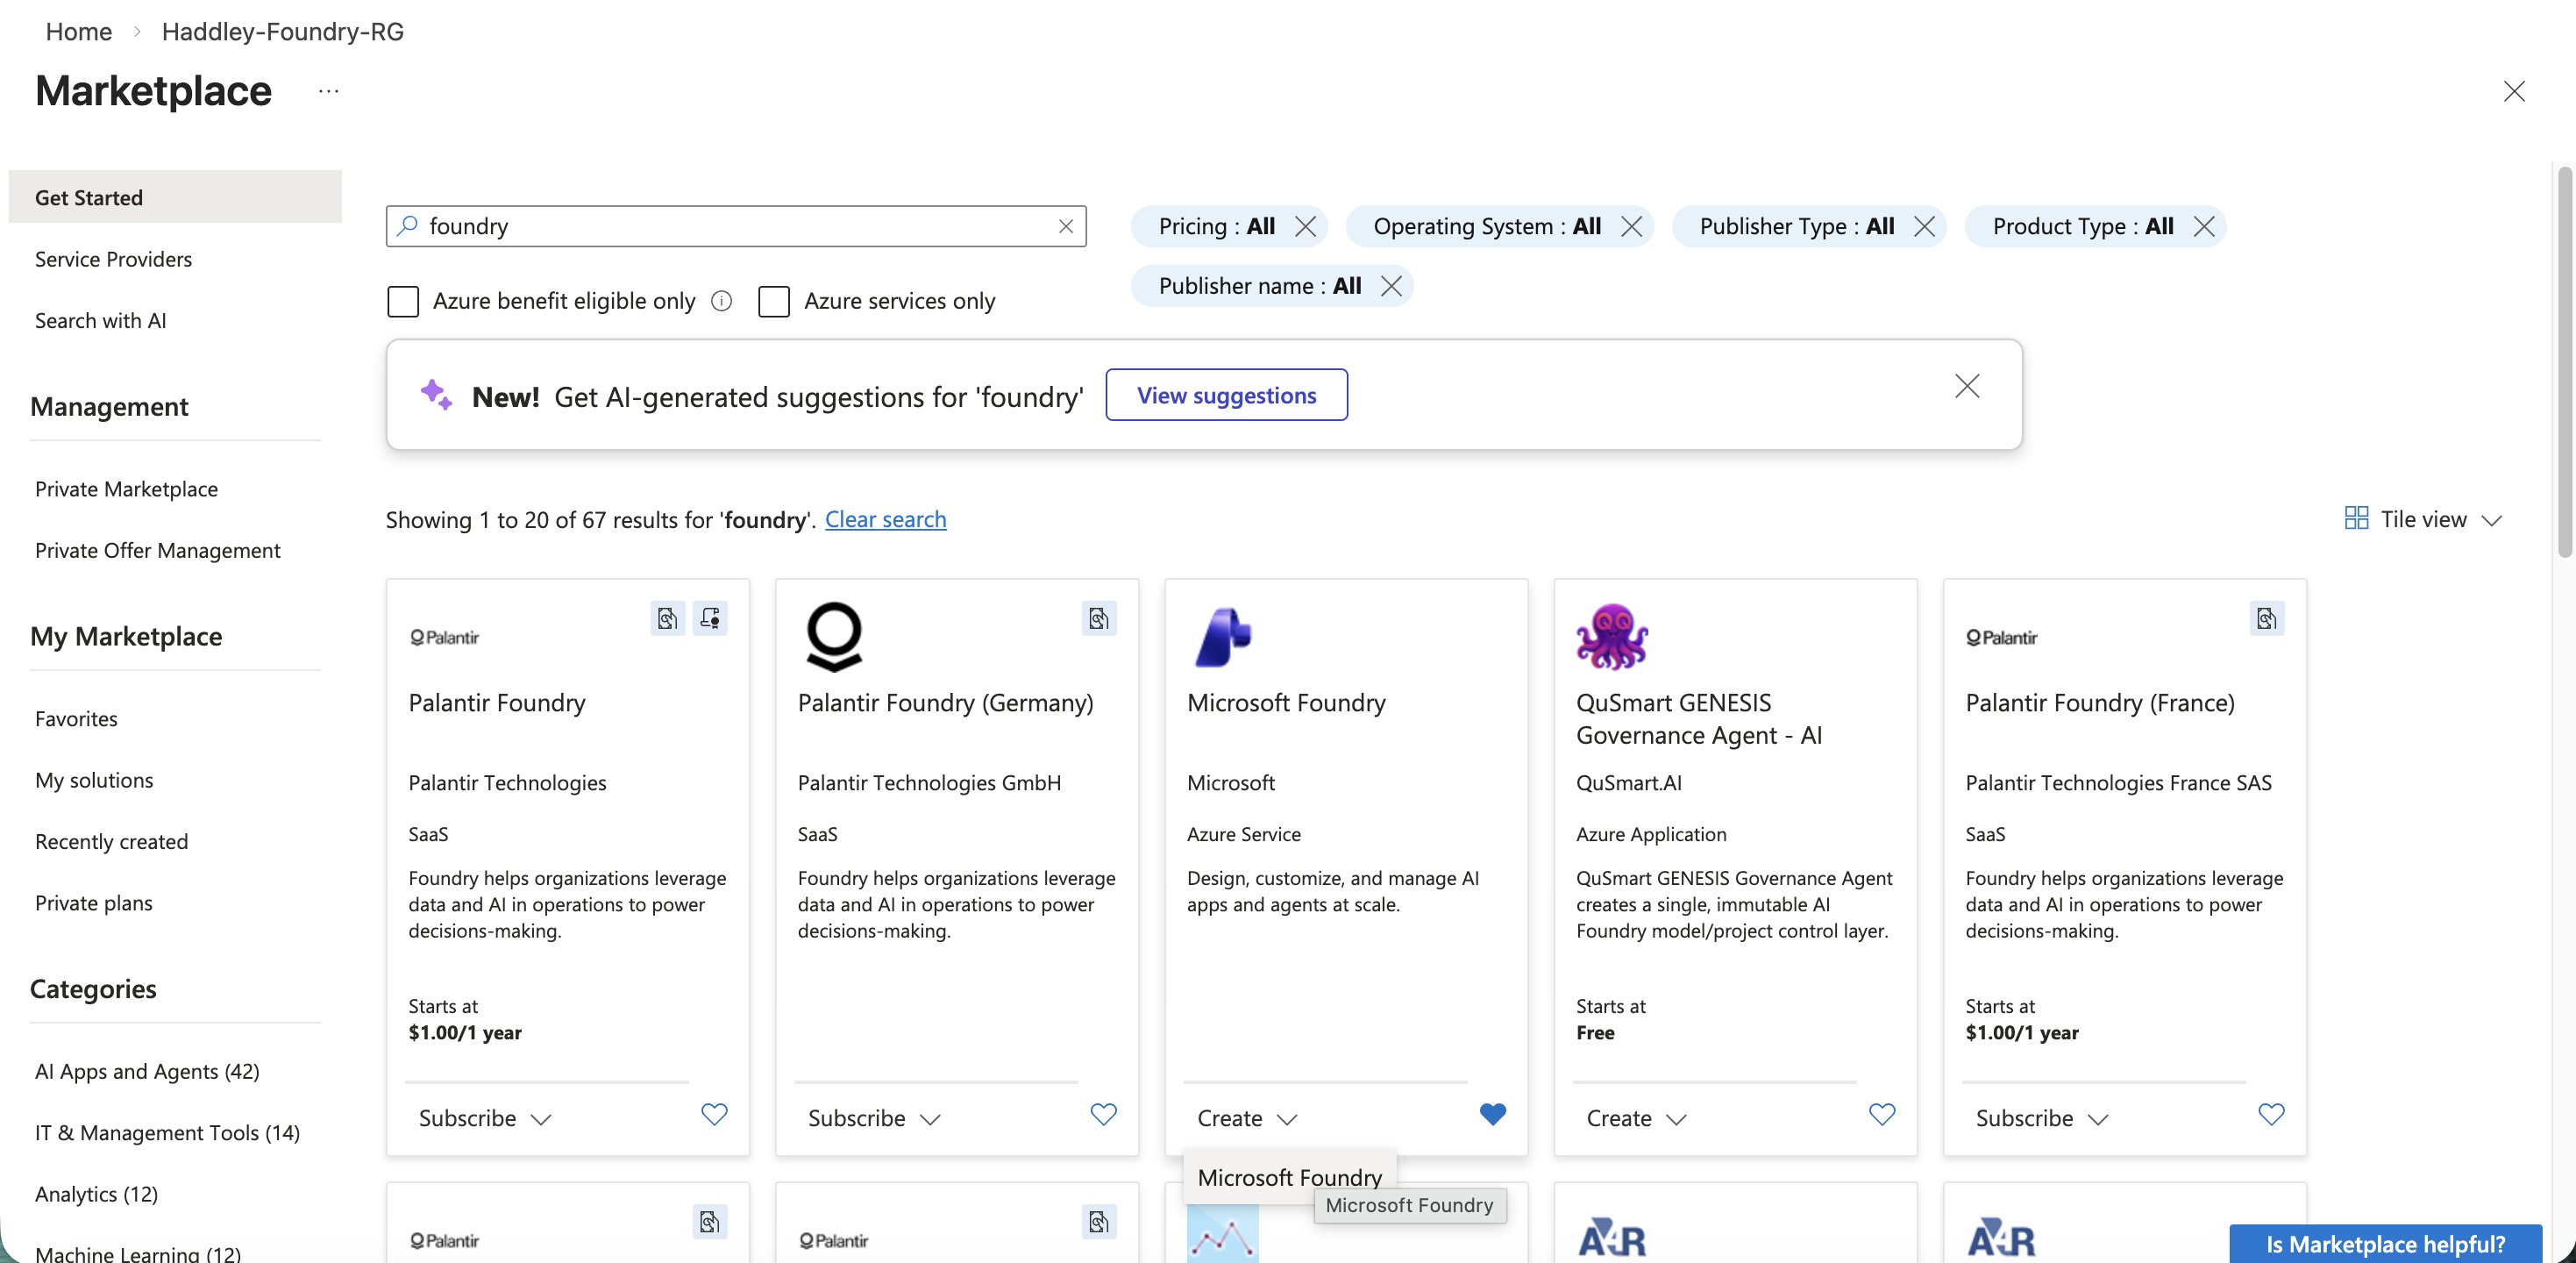
Task: Select Search with AI in the sidebar
Action: point(100,320)
